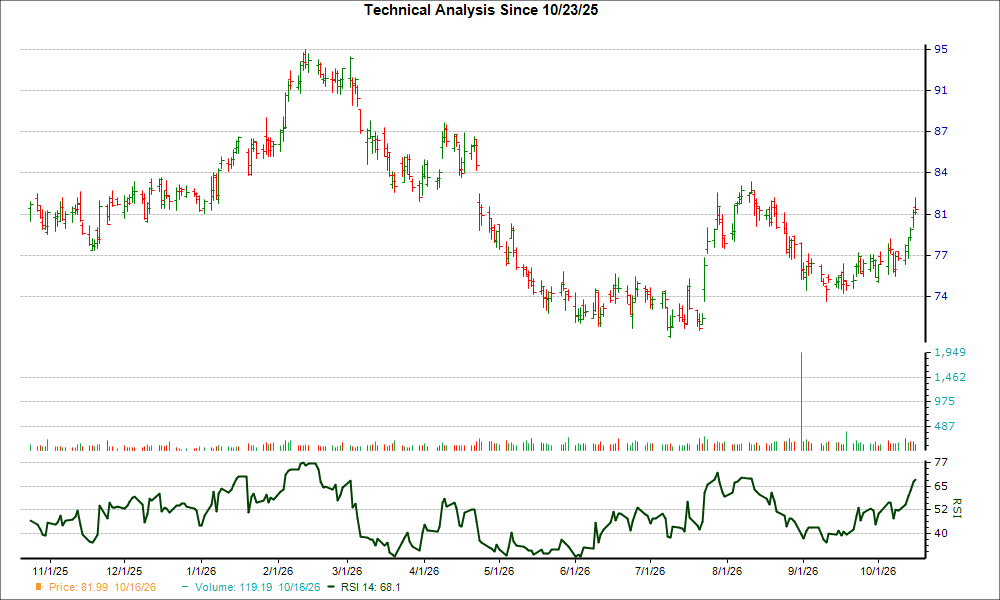Click the 3/1/26 date label
Screen dimensions: 1000x600
pyautogui.click(x=347, y=571)
